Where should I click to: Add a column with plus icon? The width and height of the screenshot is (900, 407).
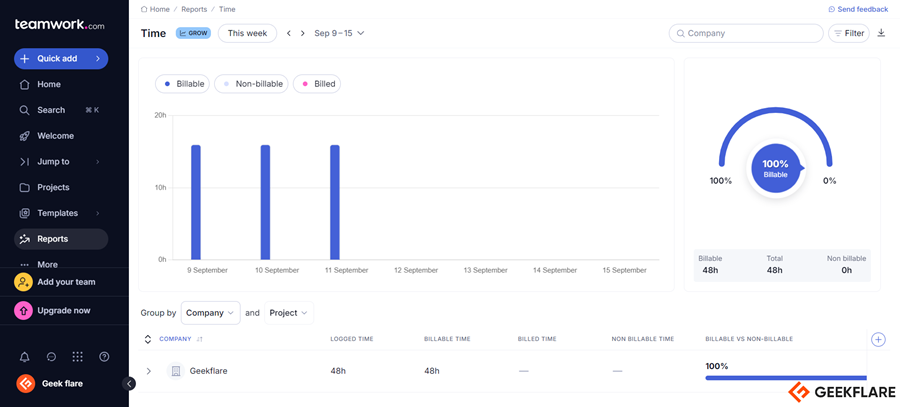point(878,339)
